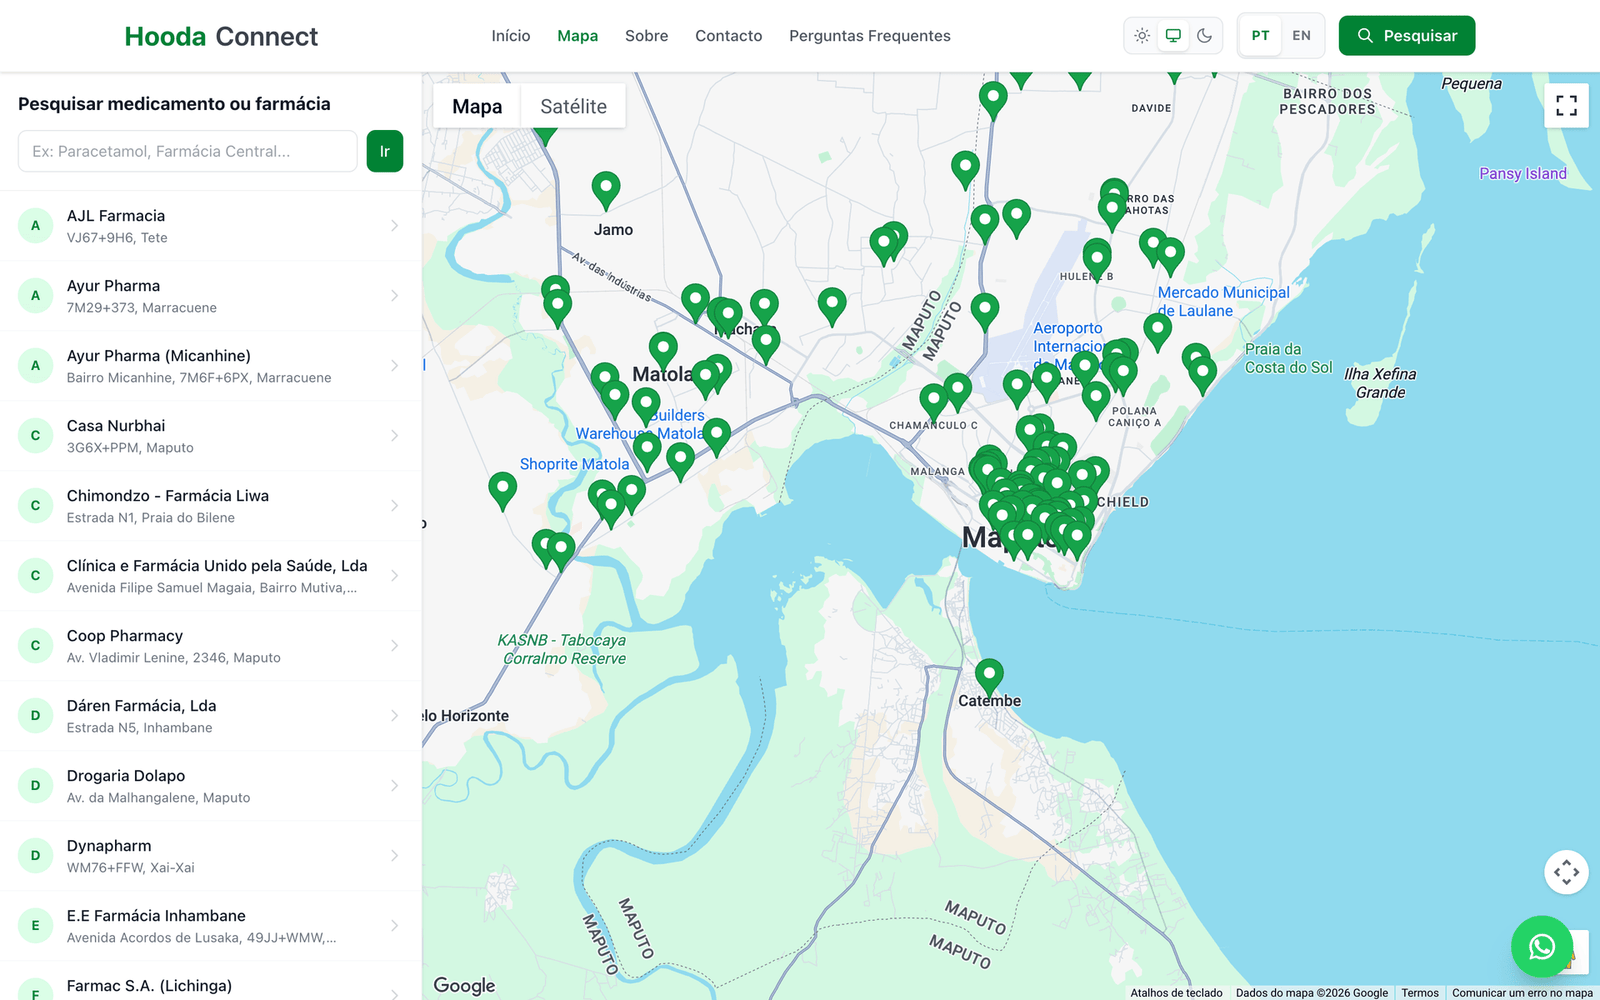Expand Dáren Farmácia chevron
Image resolution: width=1600 pixels, height=1000 pixels.
(395, 716)
